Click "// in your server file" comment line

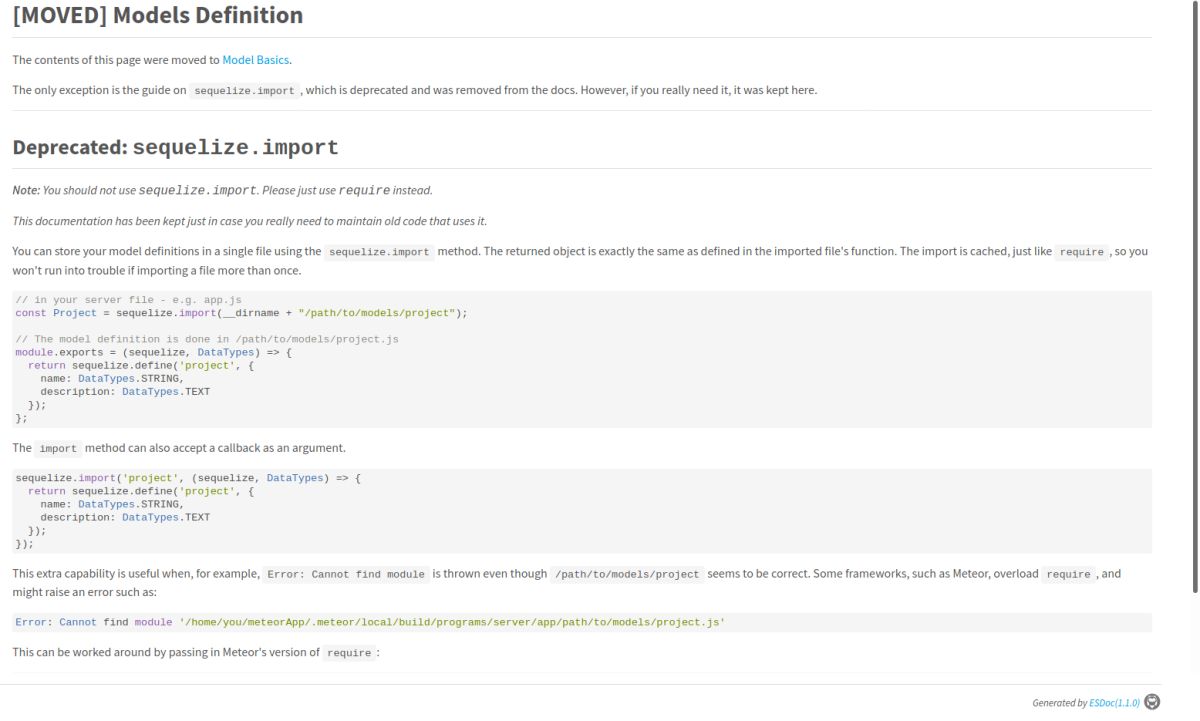pyautogui.click(x=128, y=300)
